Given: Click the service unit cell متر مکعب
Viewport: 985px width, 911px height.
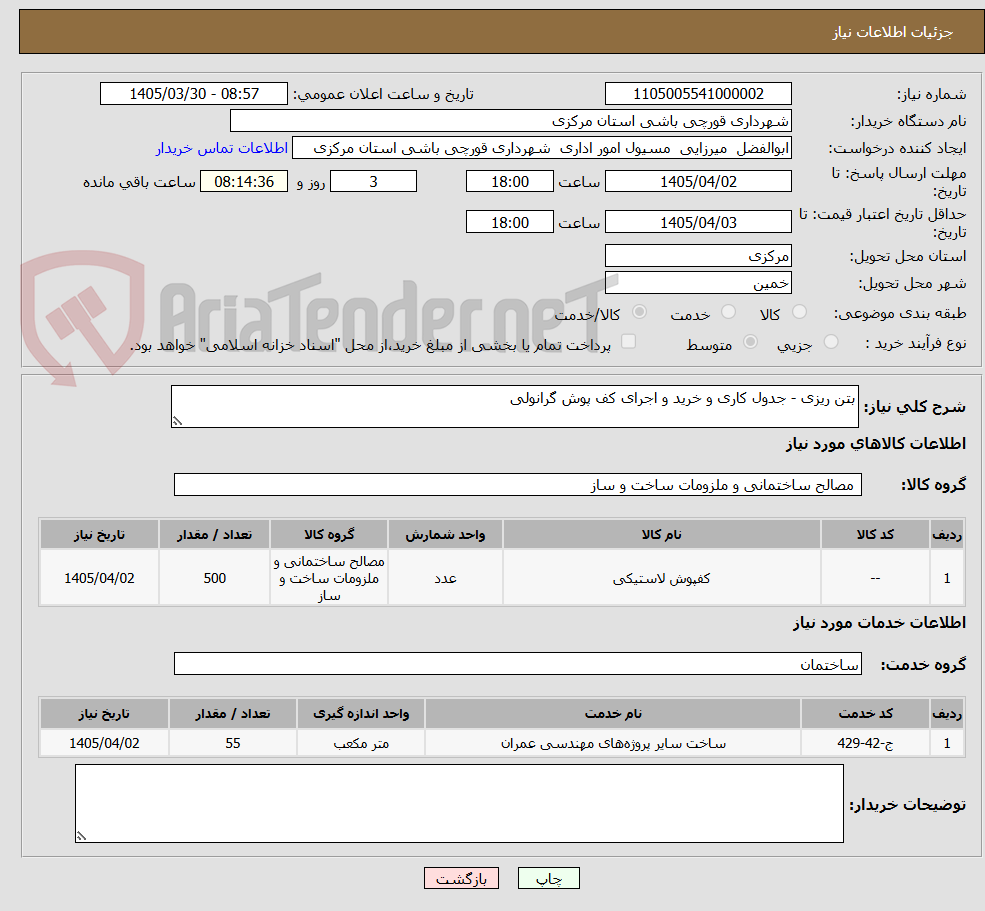Looking at the screenshot, I should click(361, 743).
